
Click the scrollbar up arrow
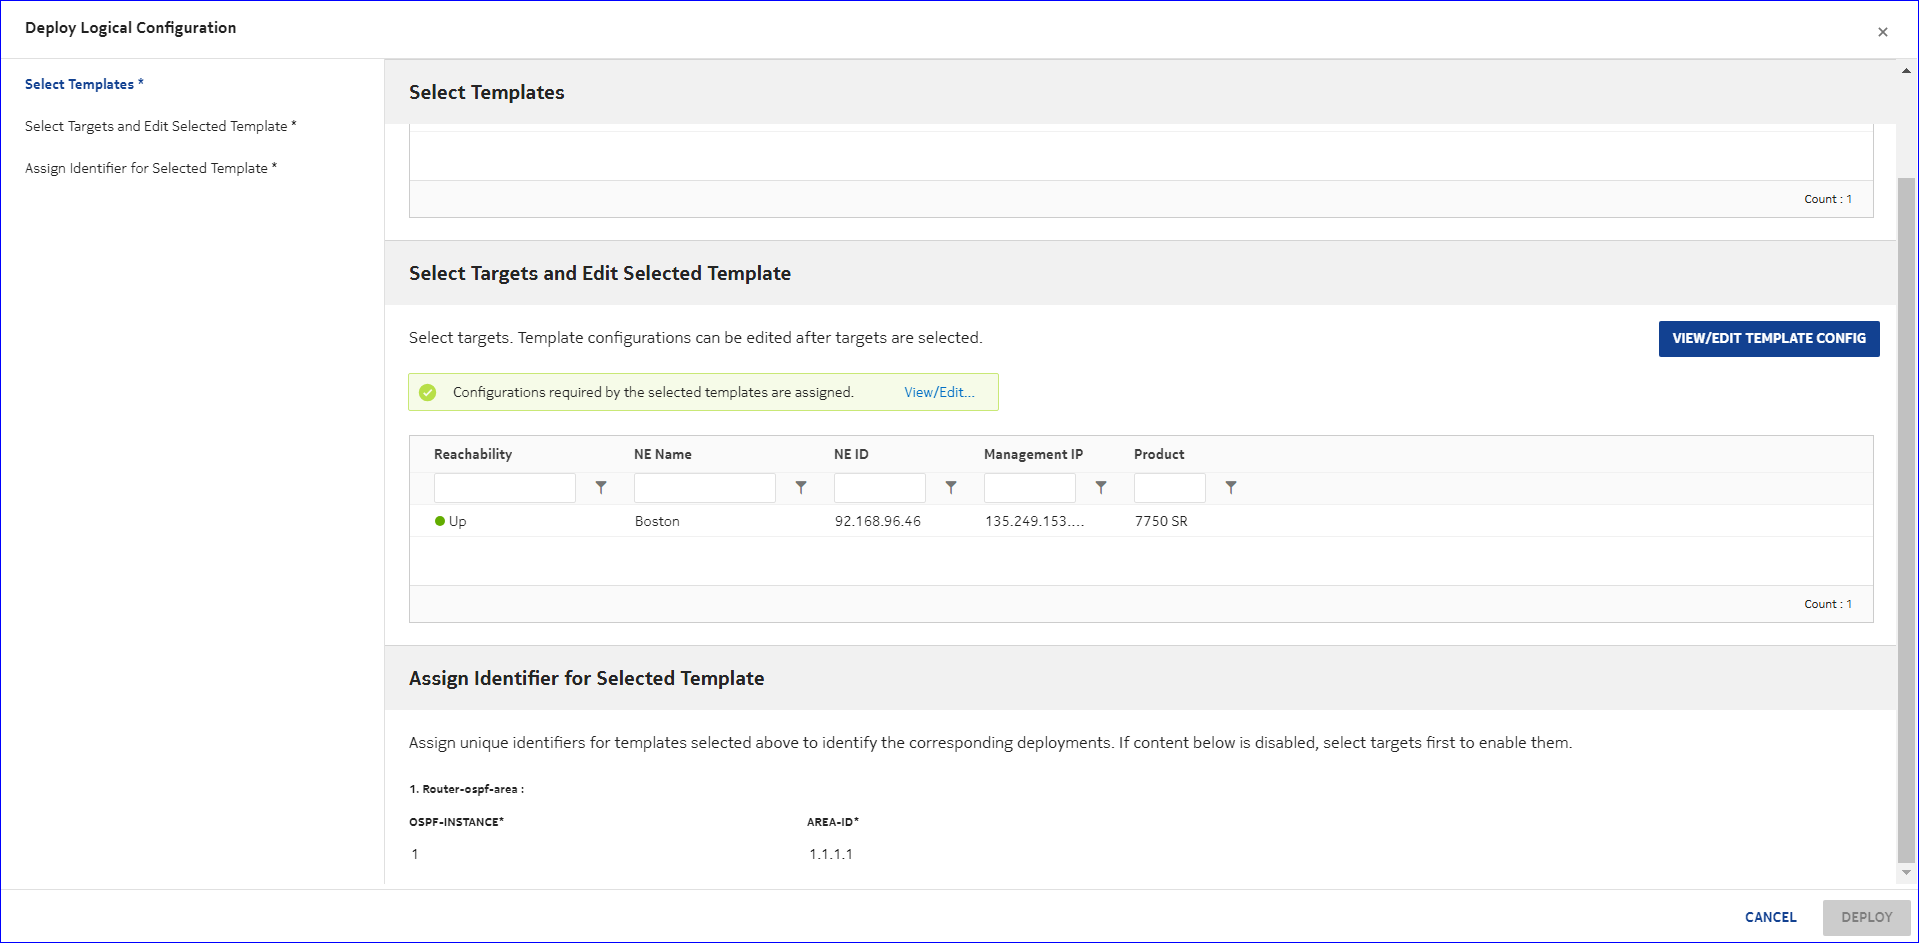coord(1906,71)
